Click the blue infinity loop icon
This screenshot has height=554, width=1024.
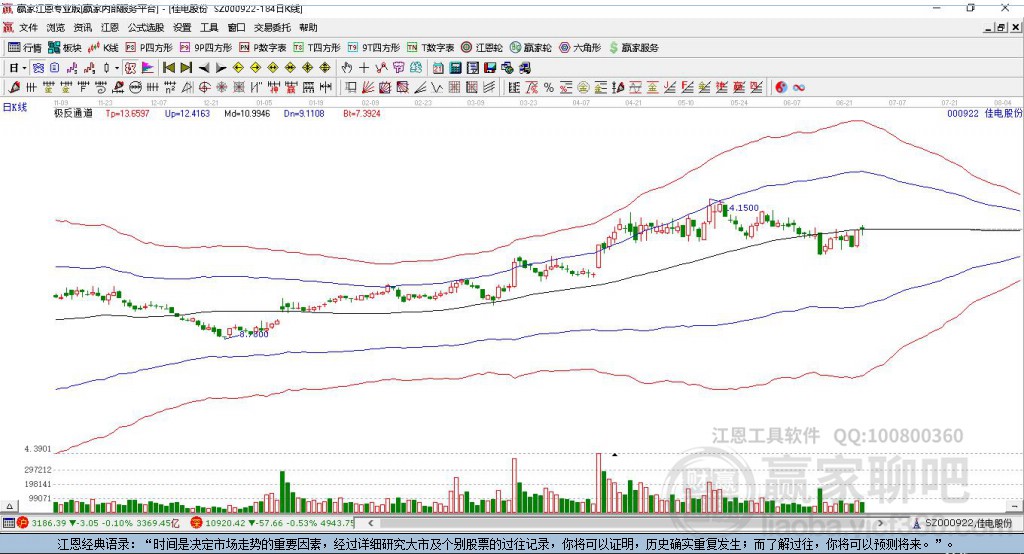[799, 88]
